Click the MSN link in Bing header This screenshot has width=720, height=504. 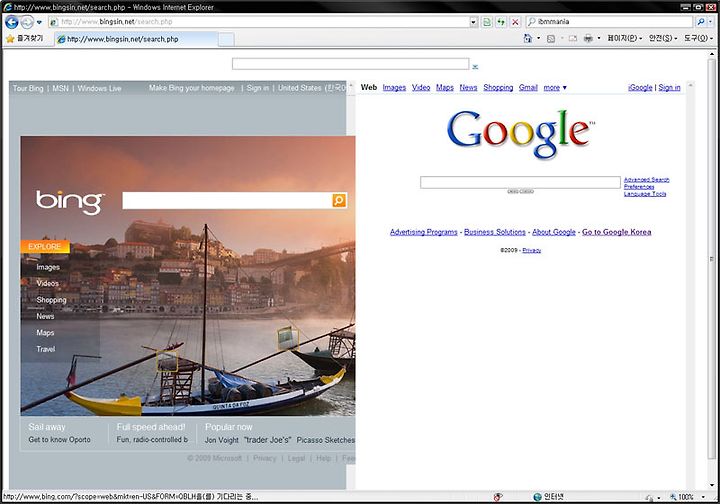pyautogui.click(x=60, y=88)
